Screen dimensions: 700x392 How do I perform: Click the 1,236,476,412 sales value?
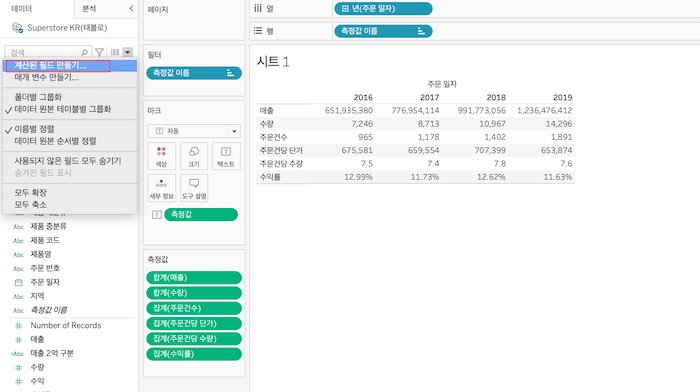545,110
